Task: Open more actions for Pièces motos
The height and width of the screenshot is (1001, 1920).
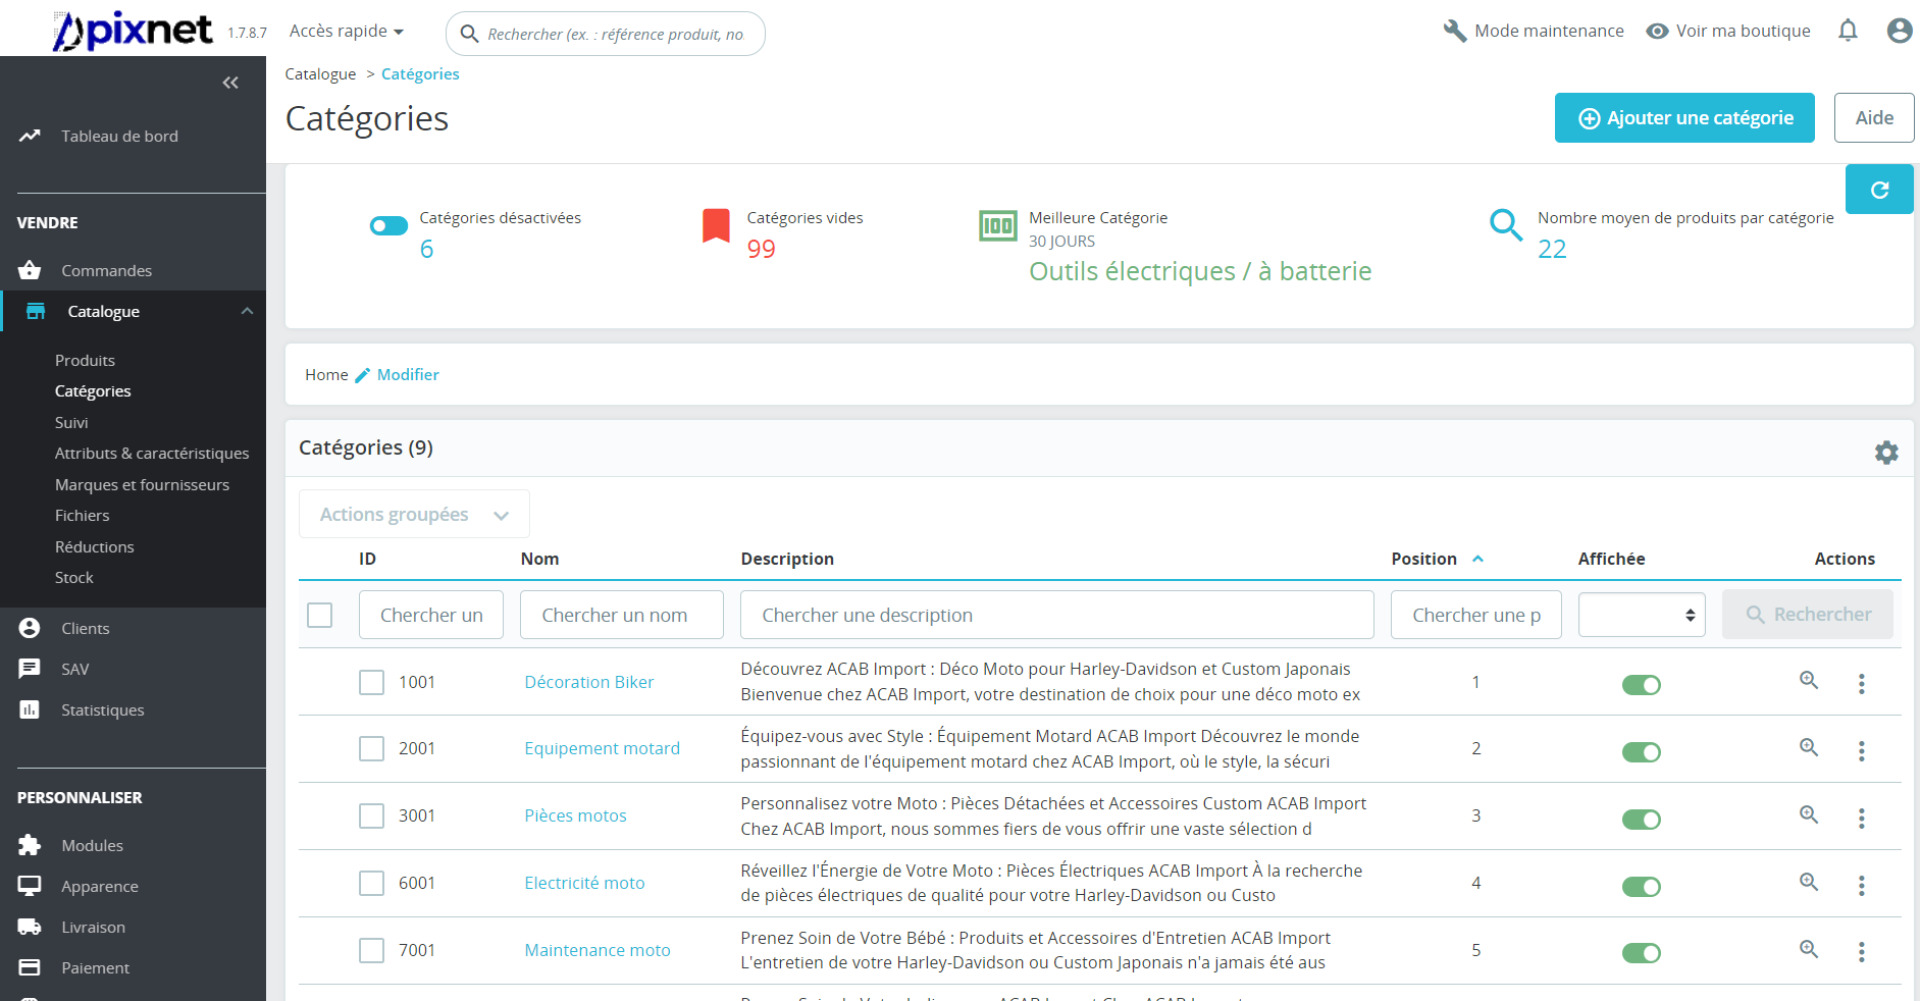Action: [1861, 818]
